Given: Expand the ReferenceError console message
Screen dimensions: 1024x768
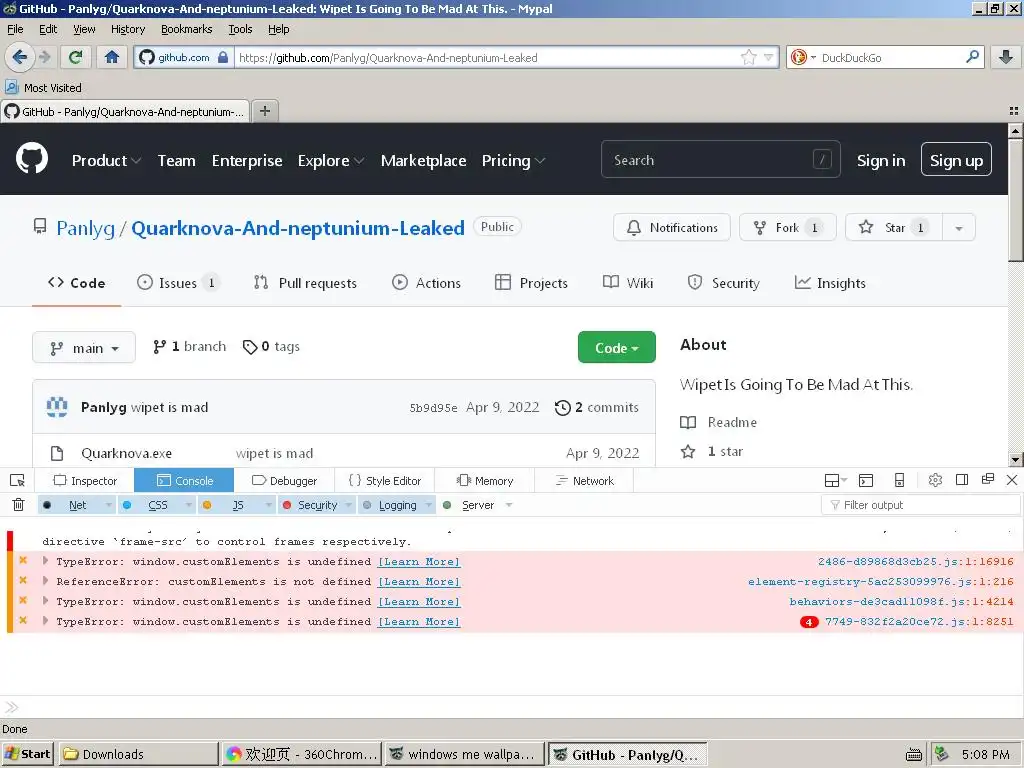Looking at the screenshot, I should [x=45, y=581].
